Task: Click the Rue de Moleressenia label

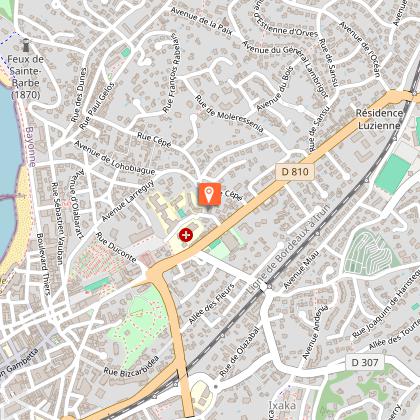Action: click(x=229, y=113)
